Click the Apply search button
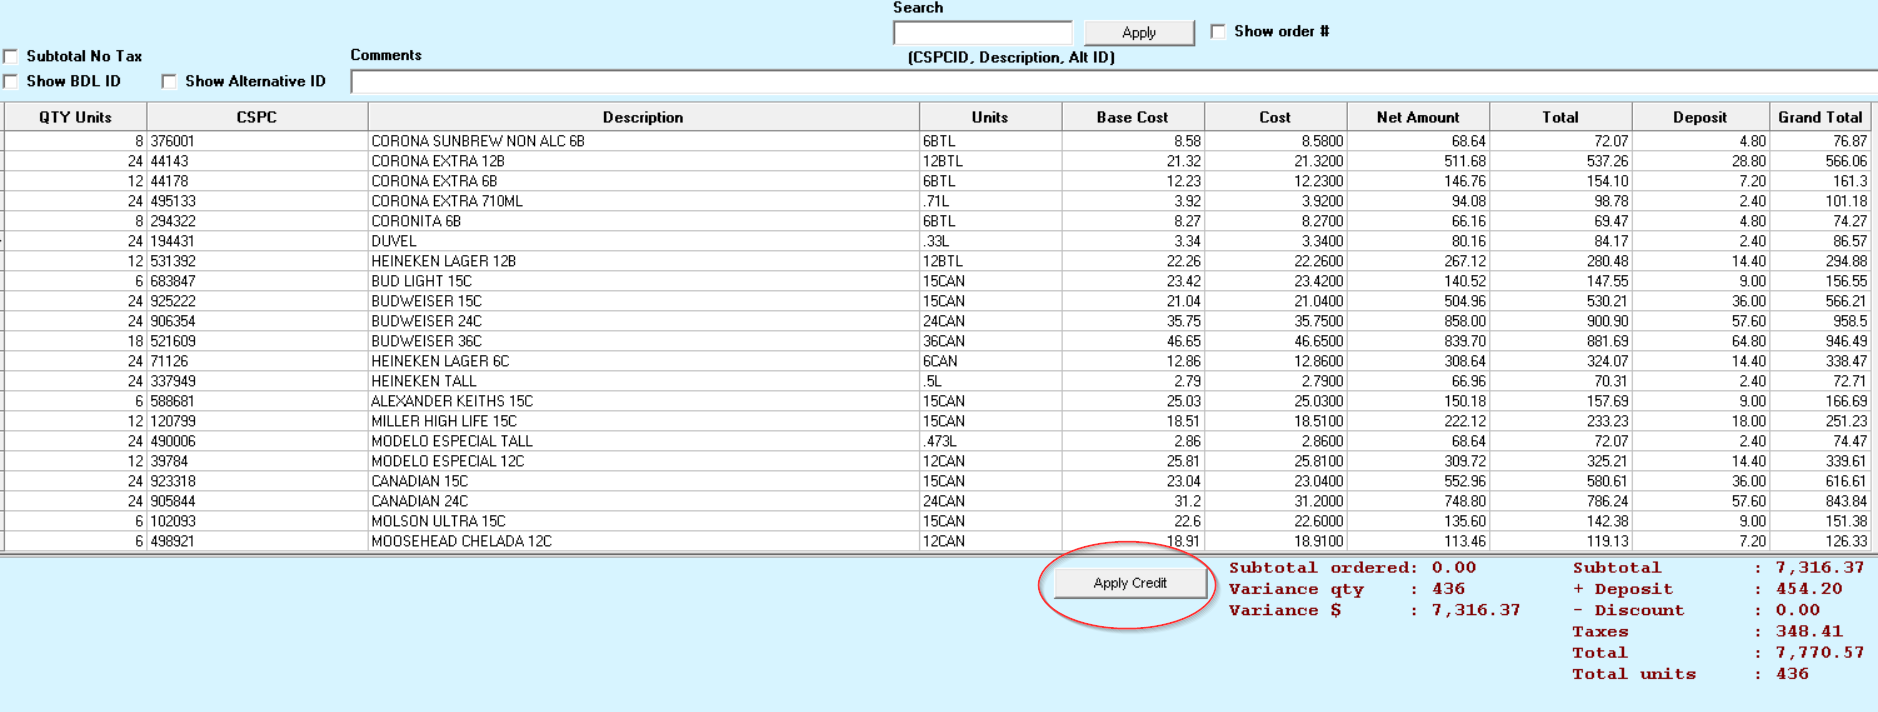The height and width of the screenshot is (712, 1878). tap(1139, 33)
